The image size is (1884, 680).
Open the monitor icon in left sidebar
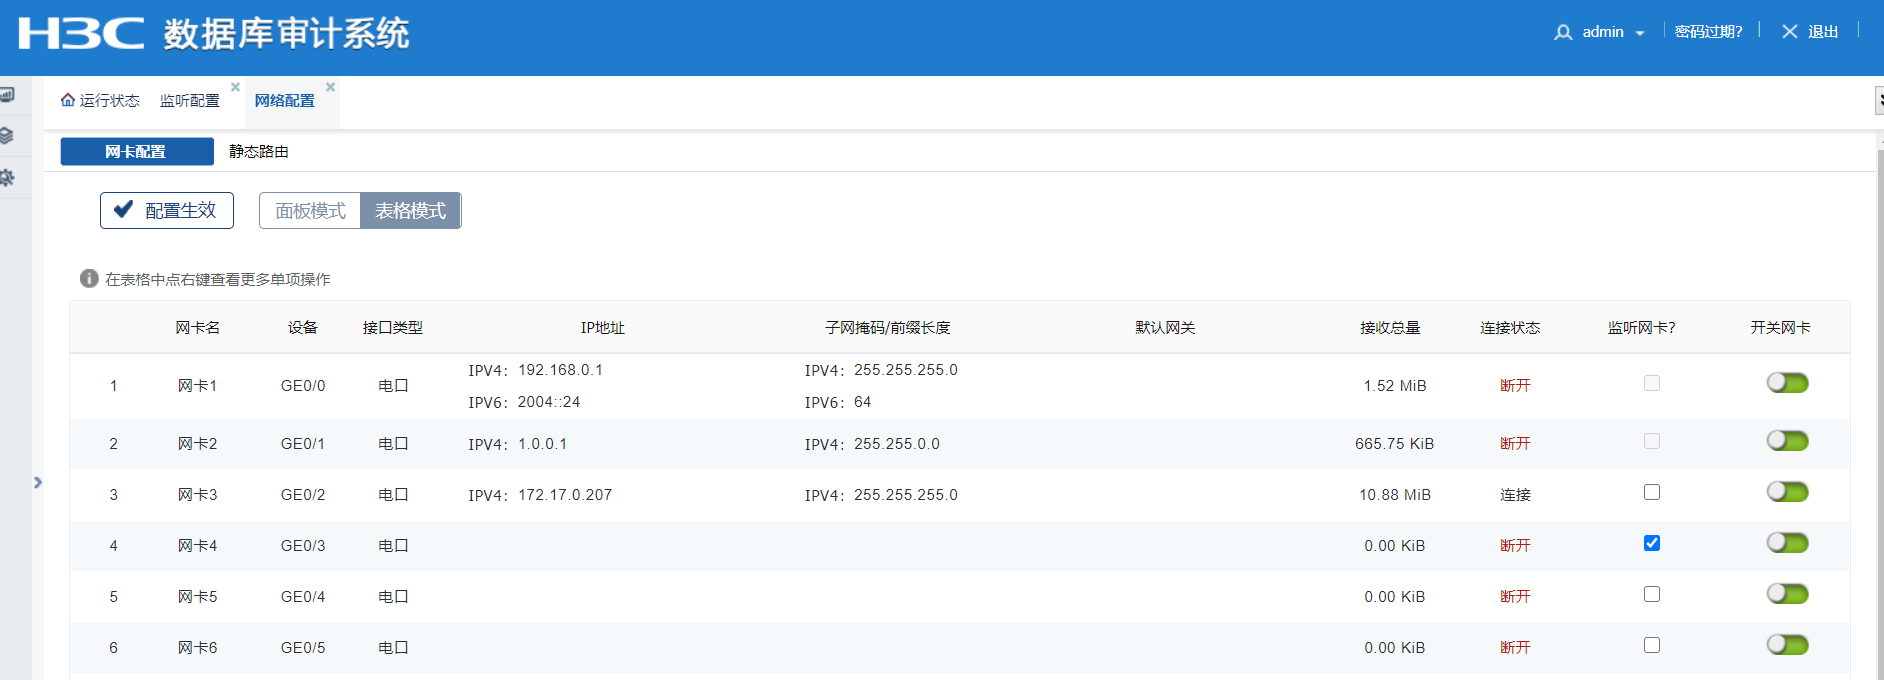tap(7, 95)
